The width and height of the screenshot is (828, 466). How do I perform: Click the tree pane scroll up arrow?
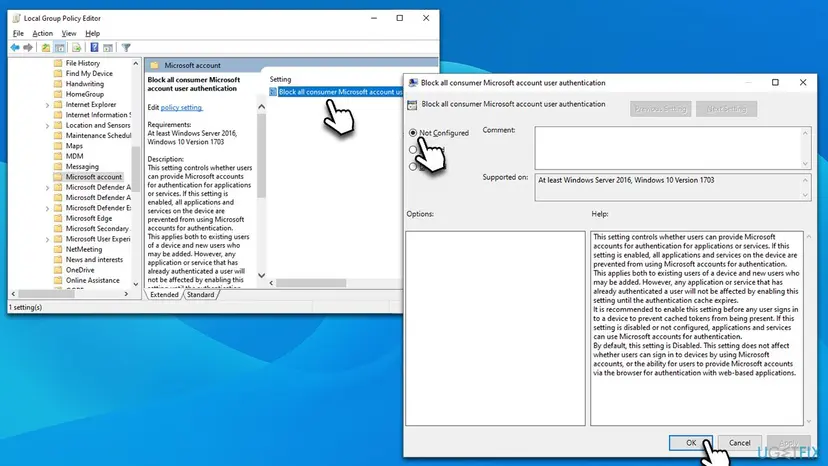[136, 63]
